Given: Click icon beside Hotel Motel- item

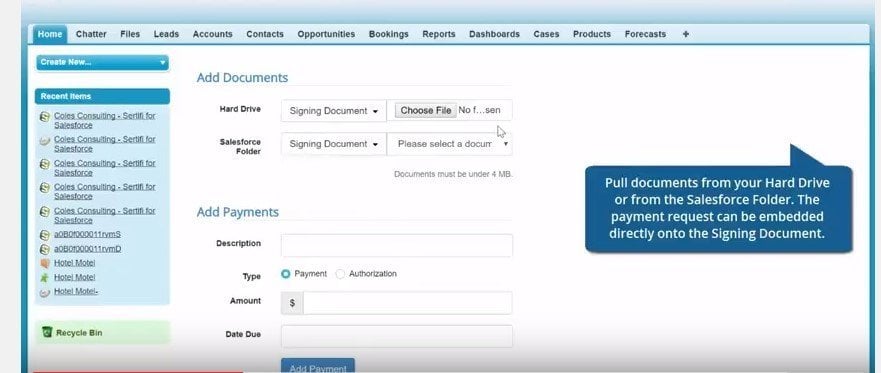Looking at the screenshot, I should 45,292.
